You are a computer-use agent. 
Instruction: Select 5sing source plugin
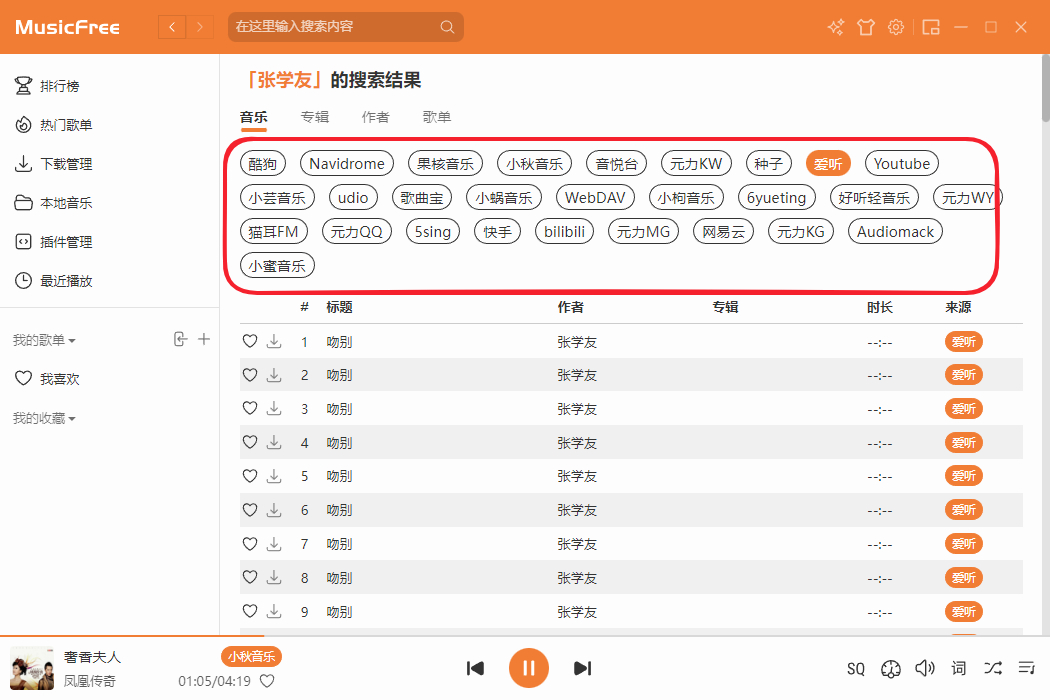tap(433, 232)
